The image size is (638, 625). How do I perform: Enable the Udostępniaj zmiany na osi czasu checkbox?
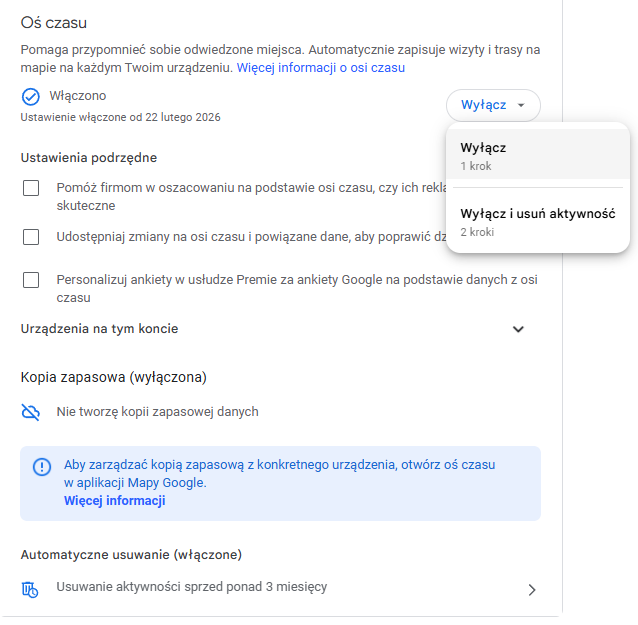(x=31, y=237)
